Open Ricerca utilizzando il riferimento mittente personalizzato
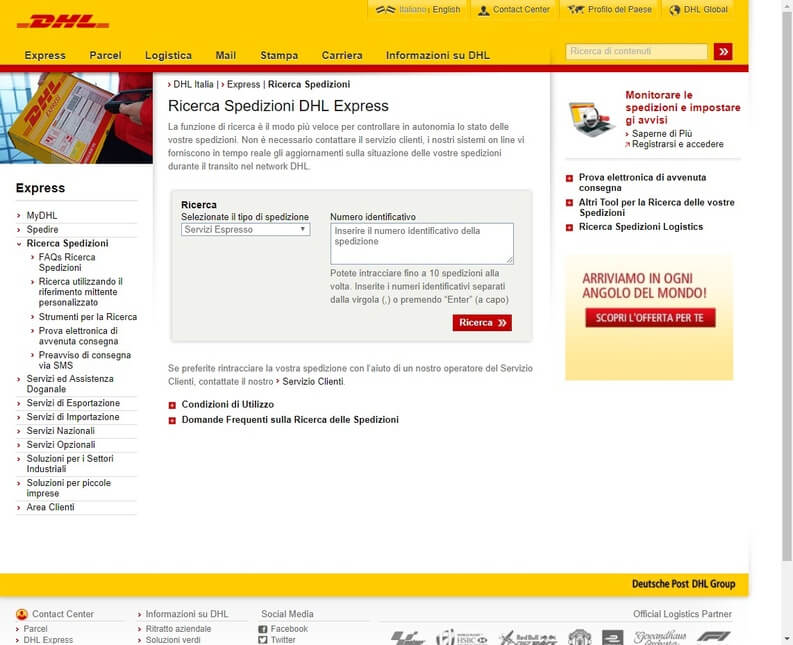The width and height of the screenshot is (793, 645). tap(80, 292)
